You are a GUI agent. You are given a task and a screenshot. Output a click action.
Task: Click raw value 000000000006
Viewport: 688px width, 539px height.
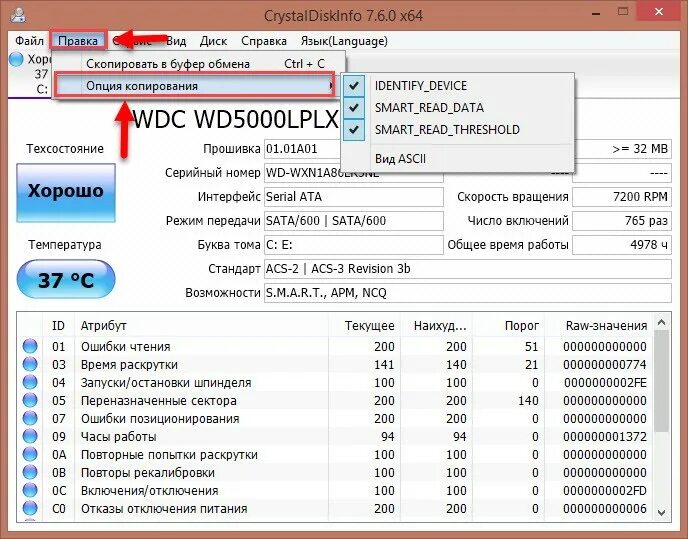point(605,509)
